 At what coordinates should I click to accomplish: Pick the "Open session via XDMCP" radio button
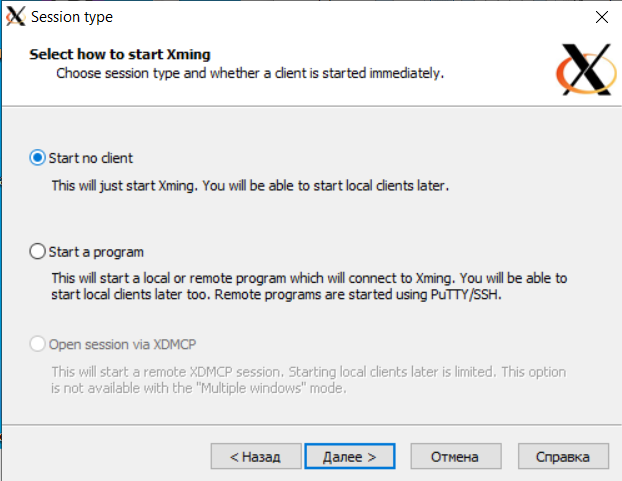pos(38,345)
